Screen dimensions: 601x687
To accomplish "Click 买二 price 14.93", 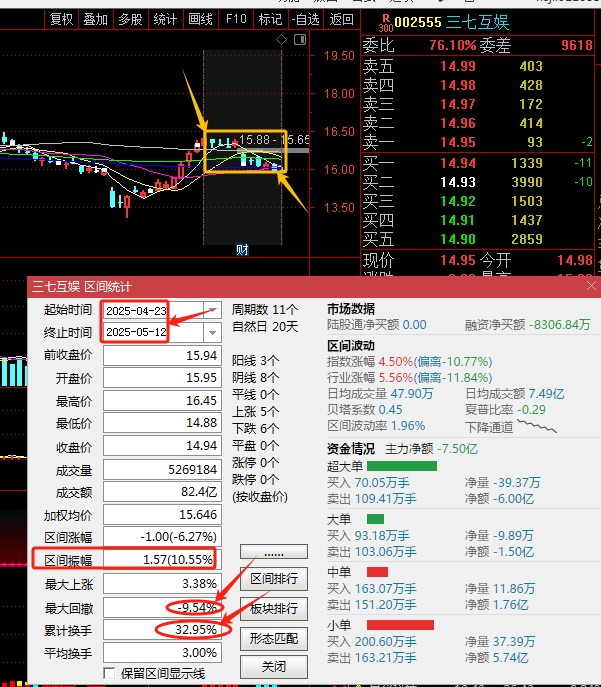I will (458, 182).
